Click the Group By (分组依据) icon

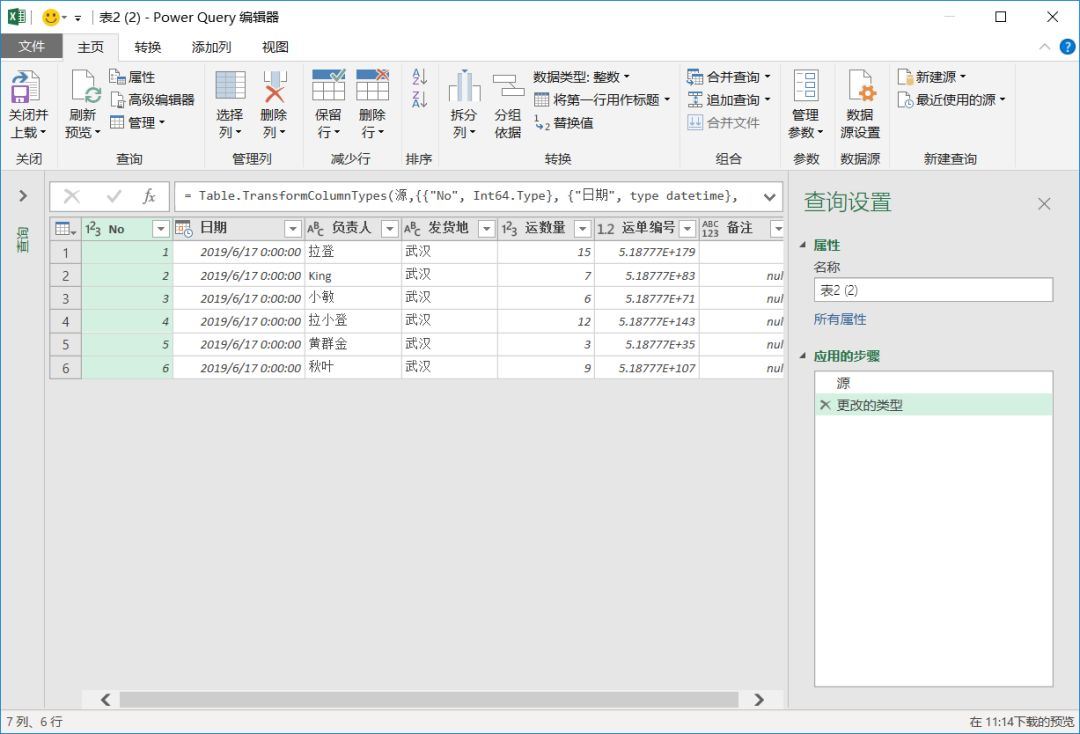508,86
